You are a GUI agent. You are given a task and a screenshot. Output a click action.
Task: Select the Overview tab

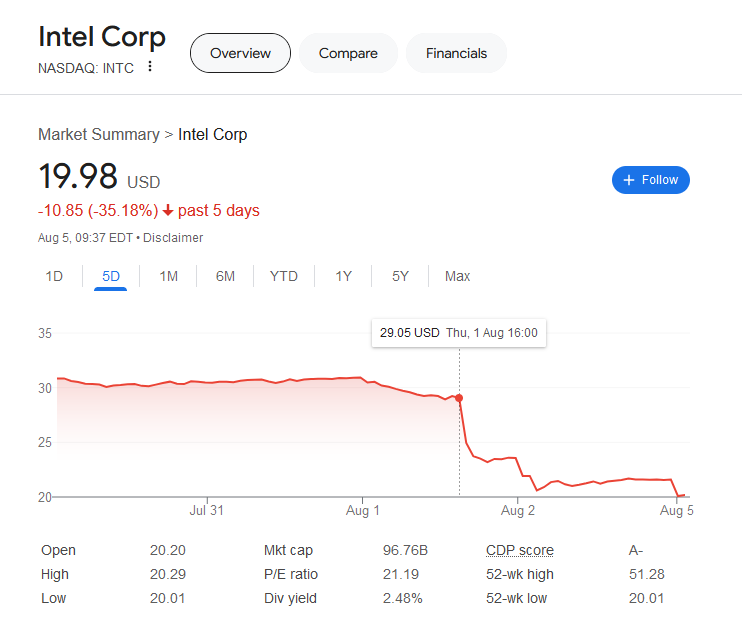pyautogui.click(x=240, y=53)
